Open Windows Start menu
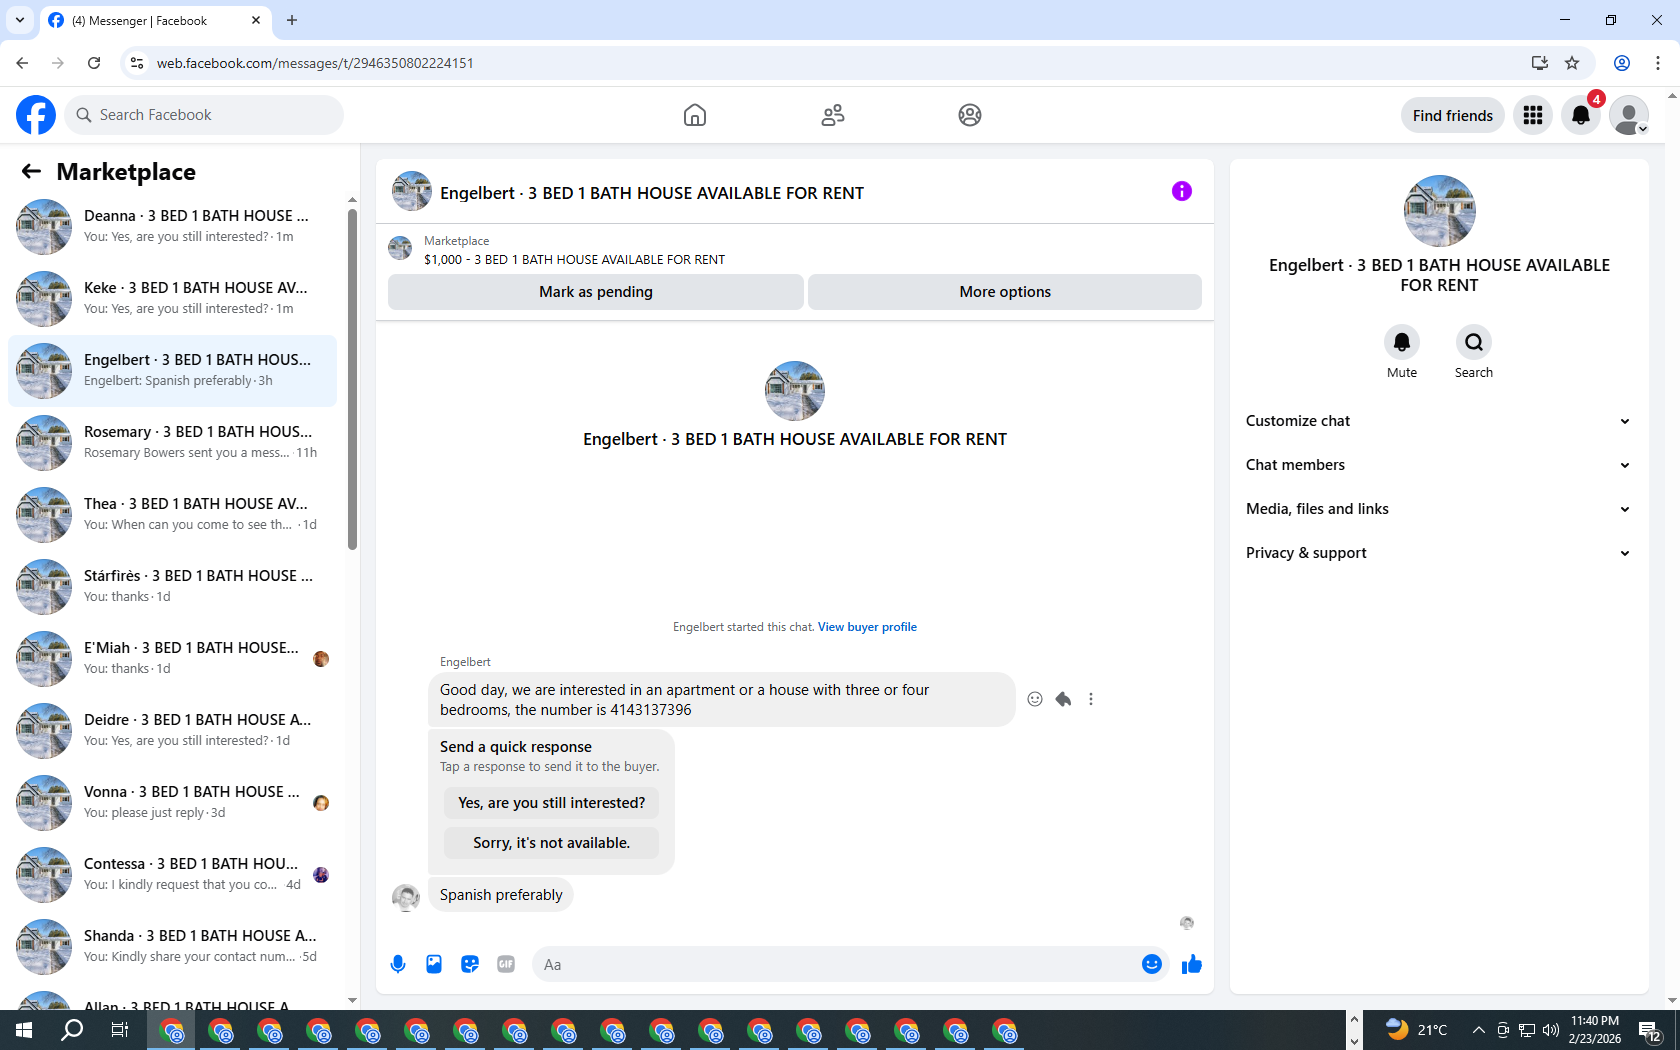The height and width of the screenshot is (1050, 1680). tap(24, 1030)
